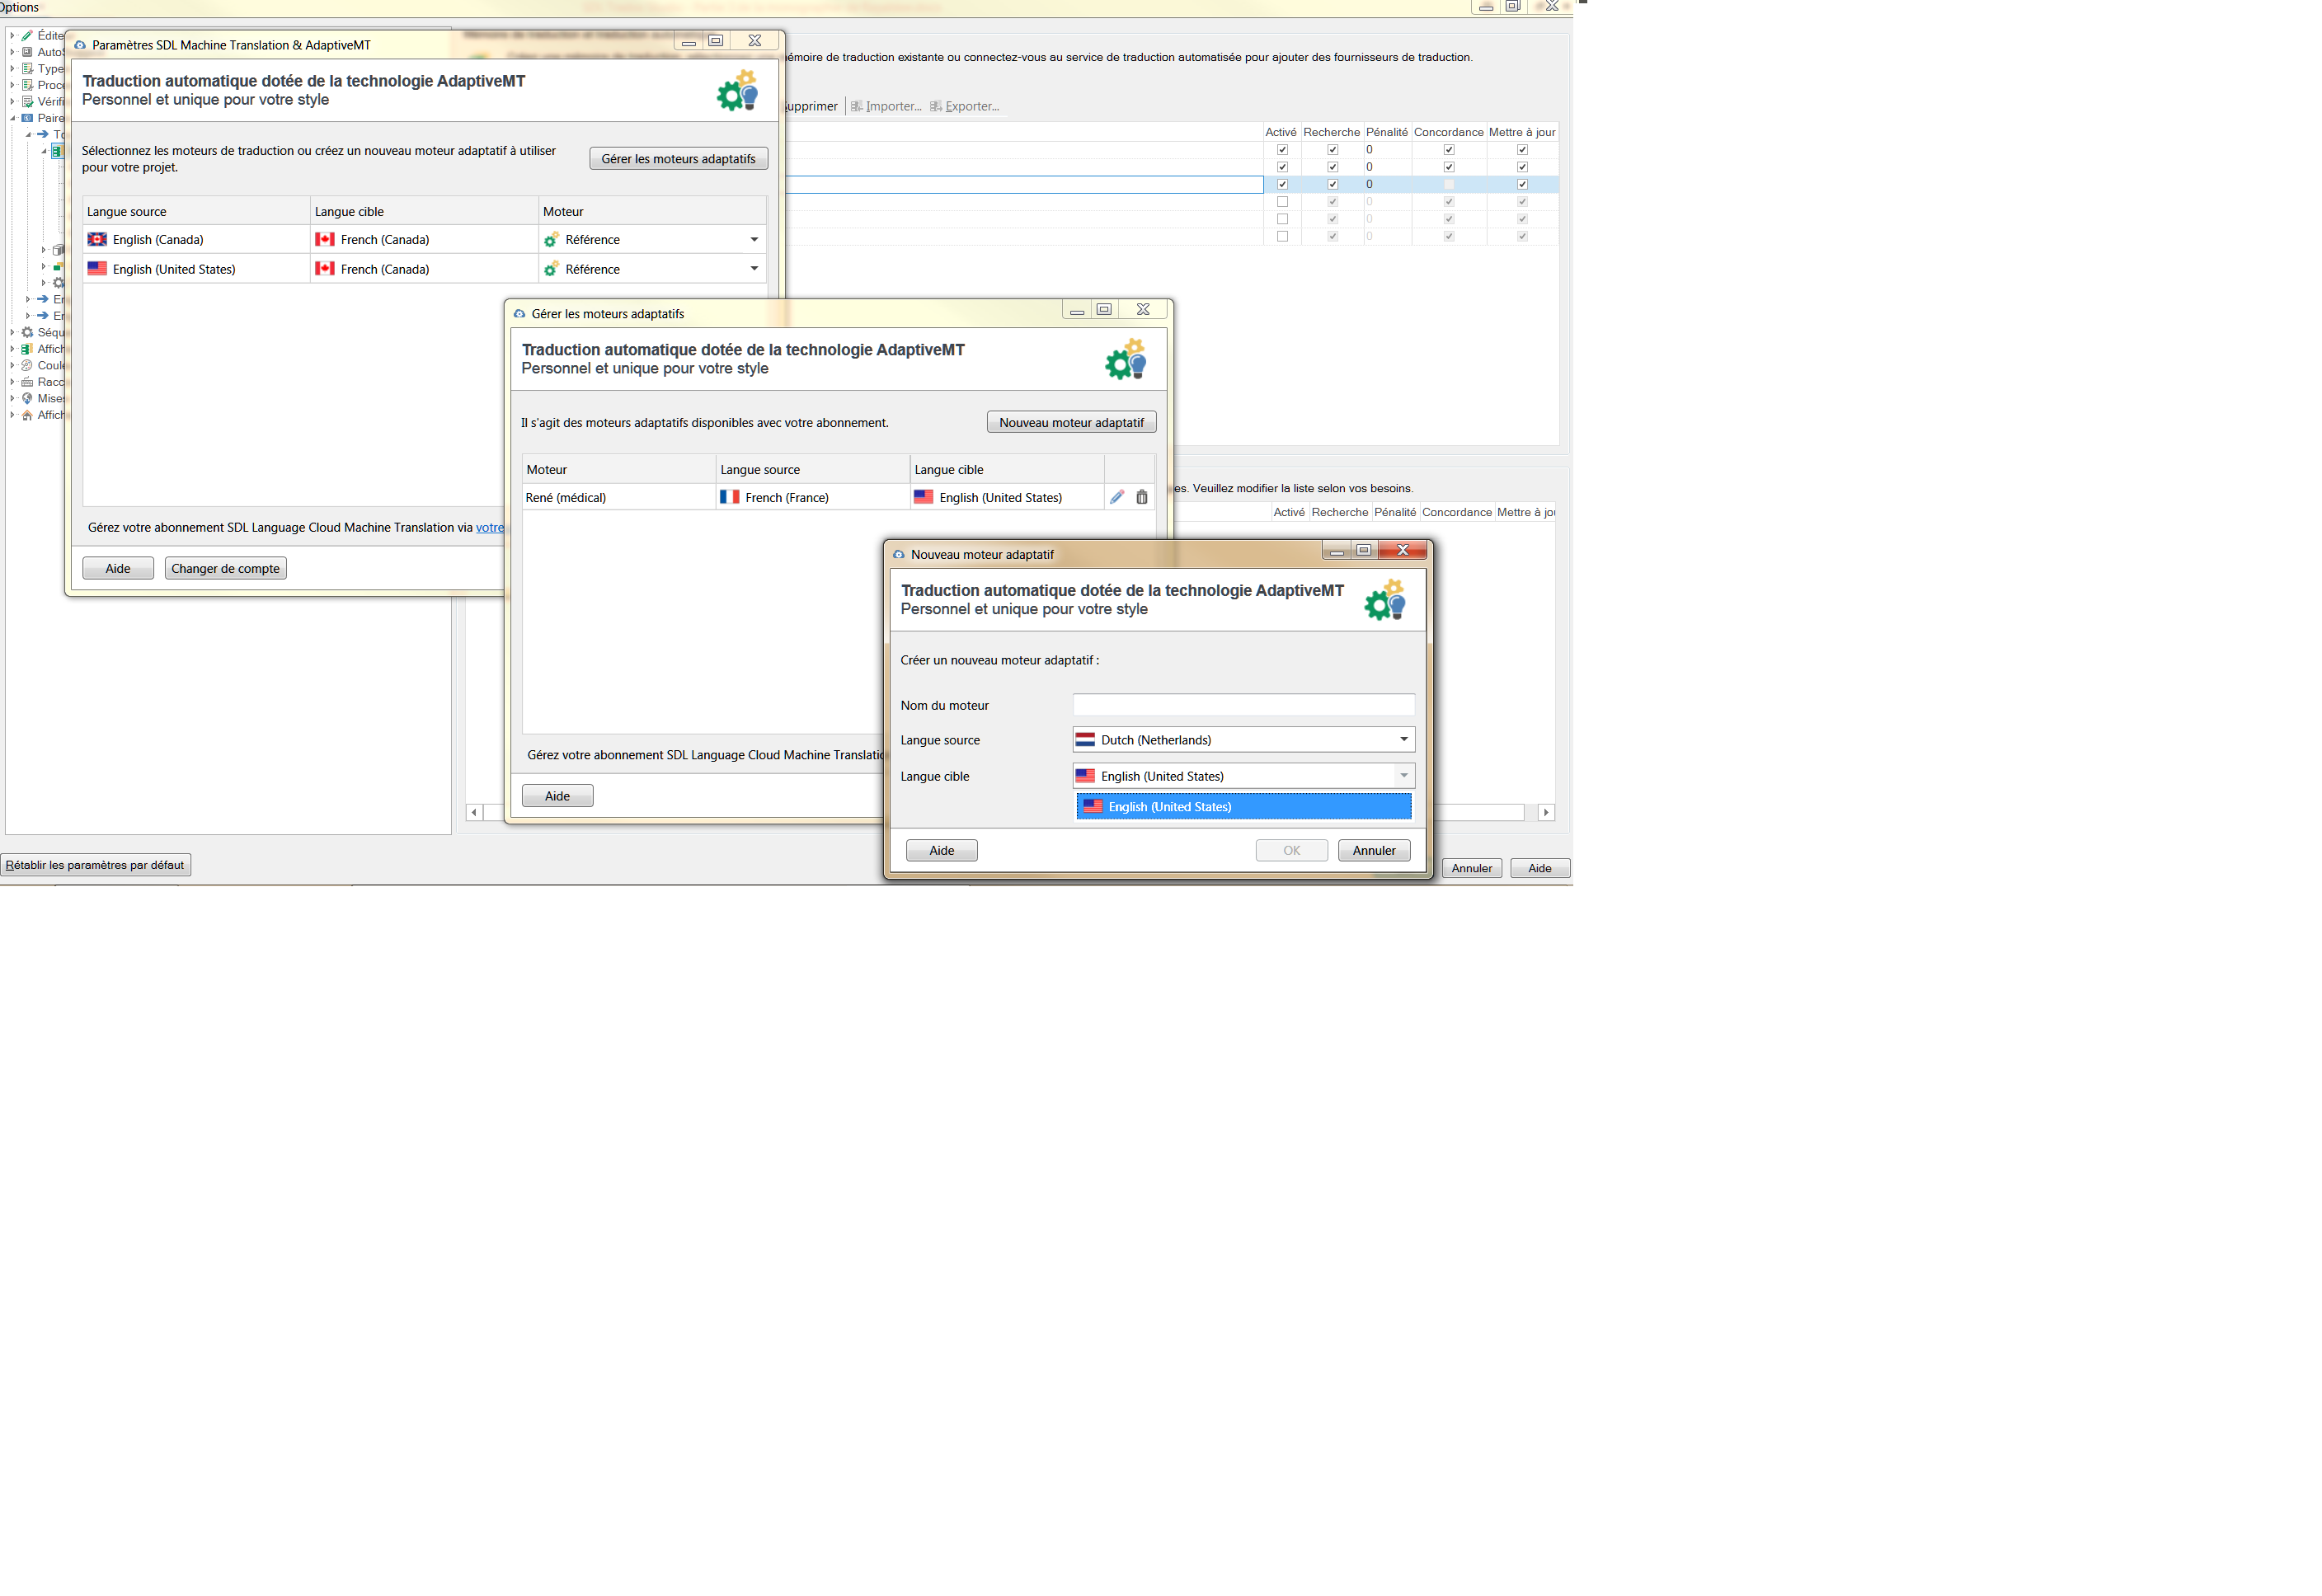Click the Importer toolbar icon
This screenshot has height=1596, width=2322.
[x=857, y=106]
